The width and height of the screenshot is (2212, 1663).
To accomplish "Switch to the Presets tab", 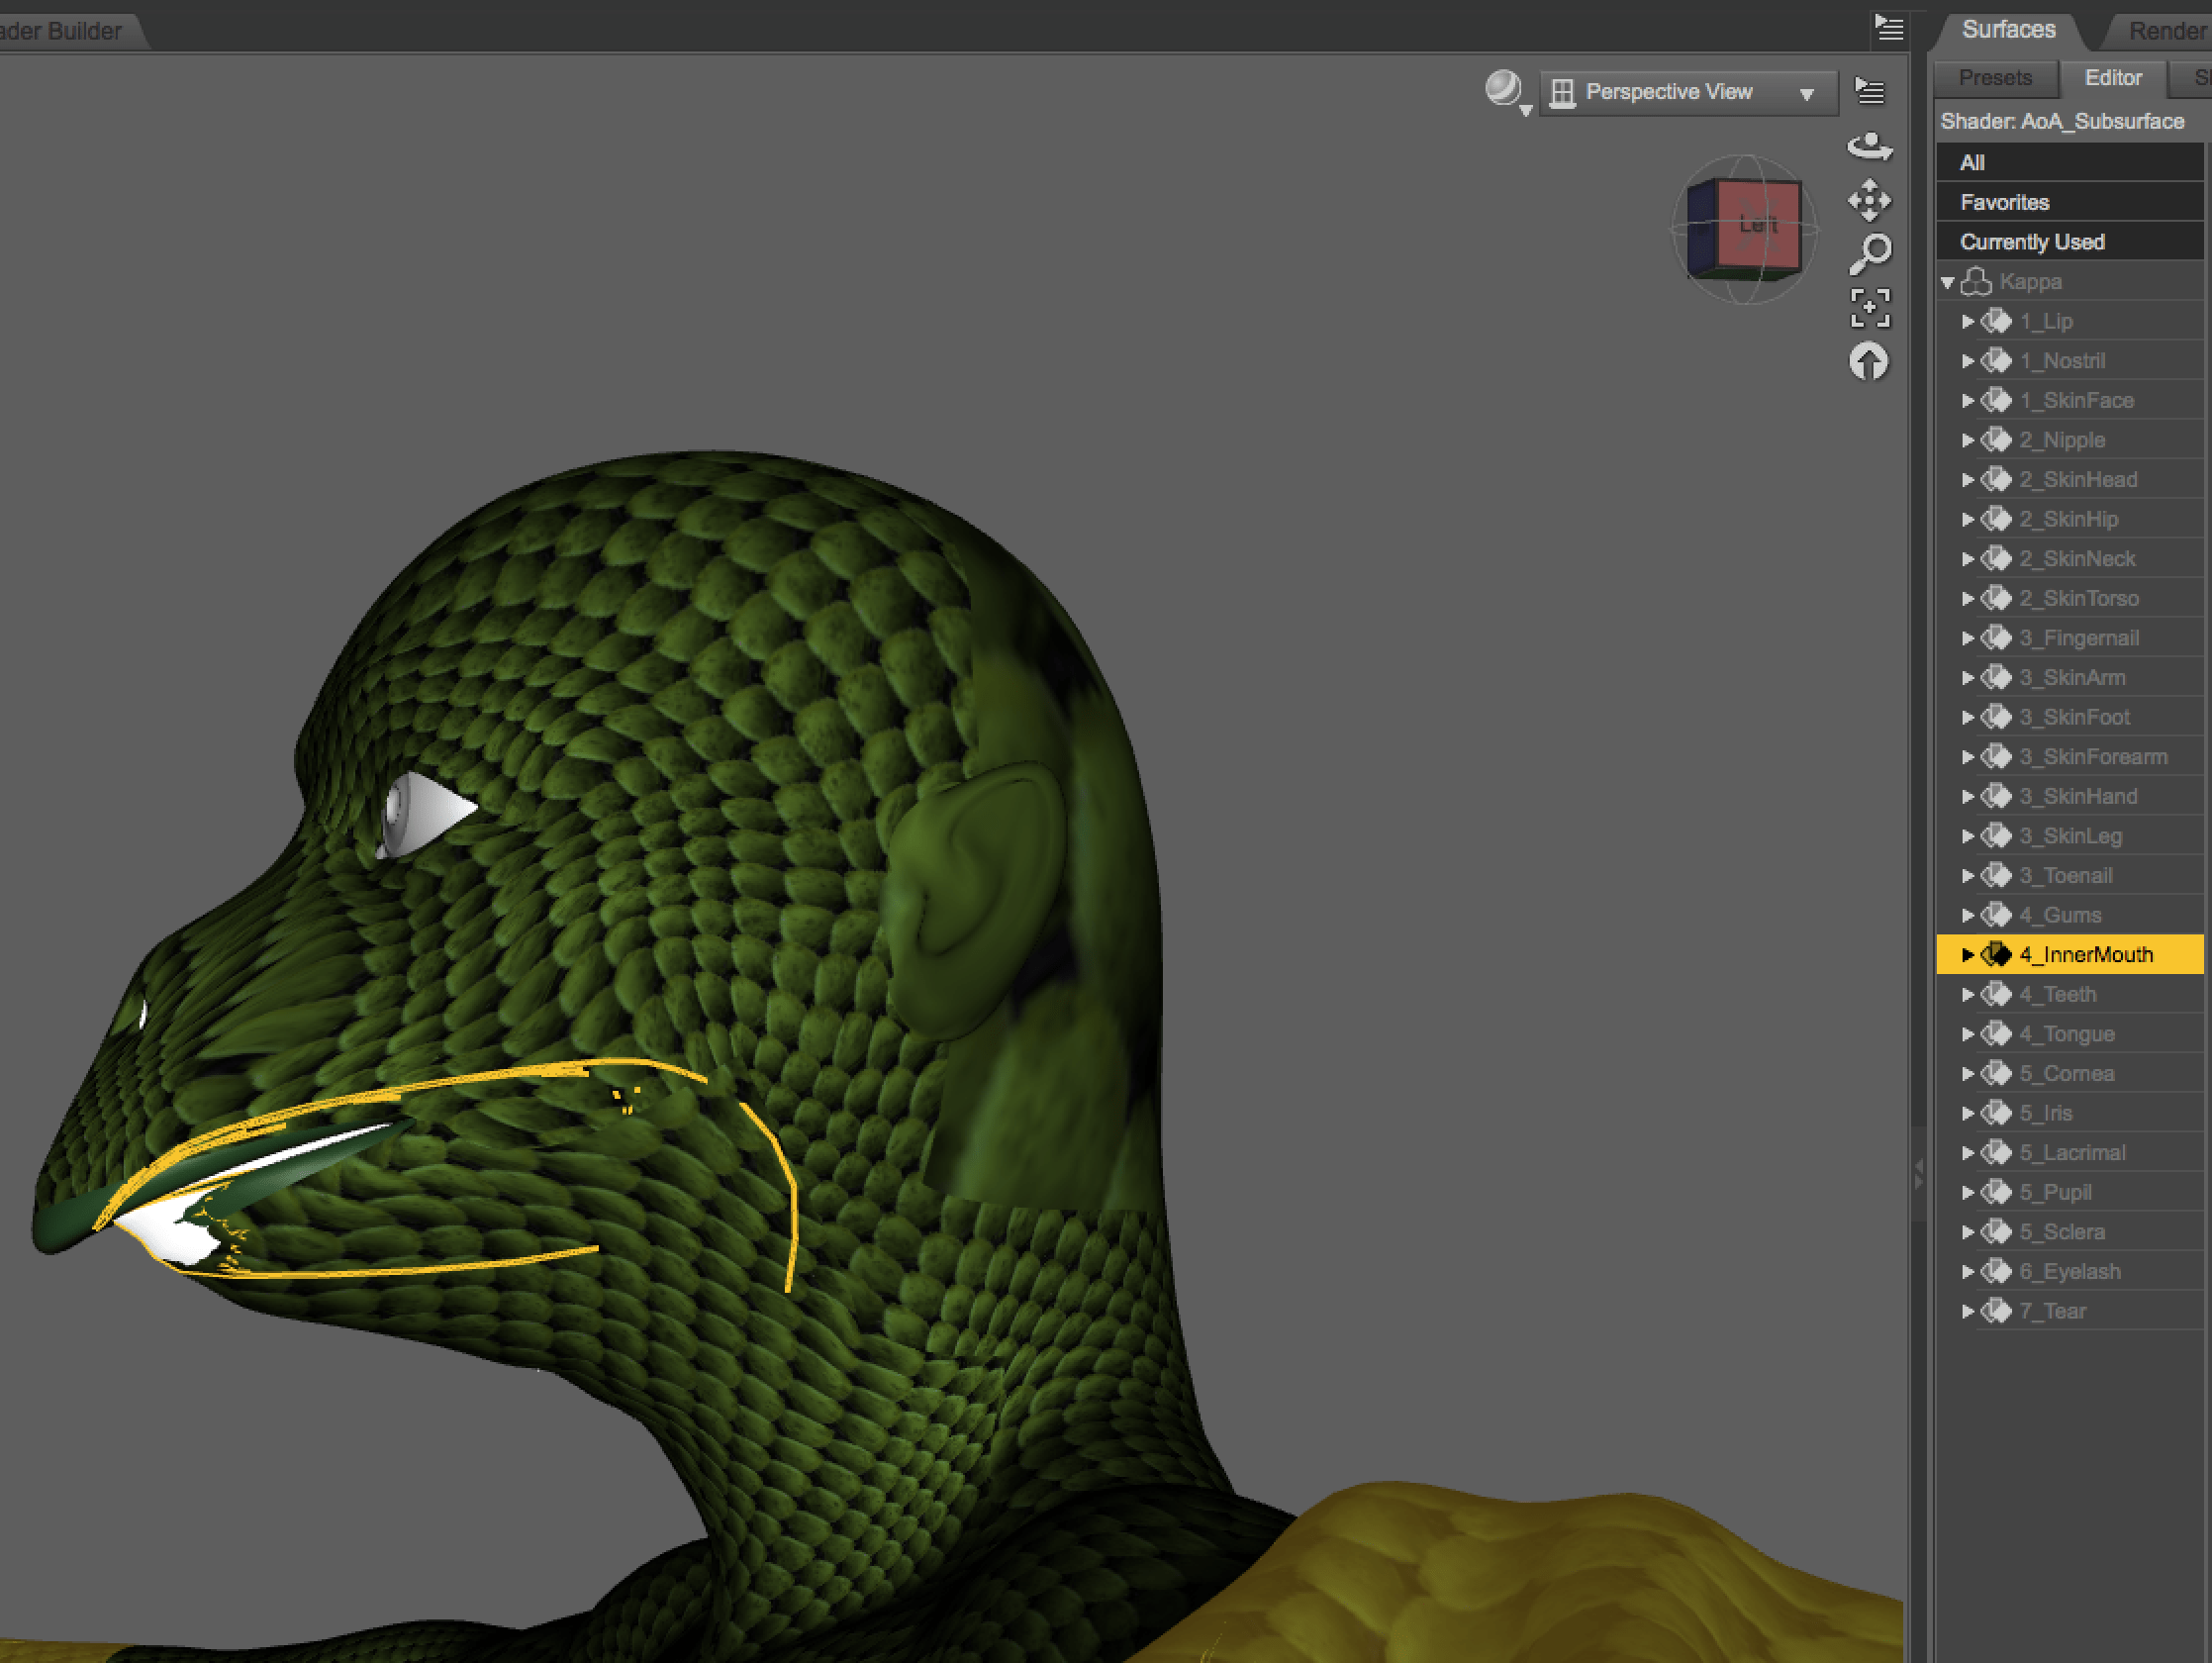I will point(1995,78).
